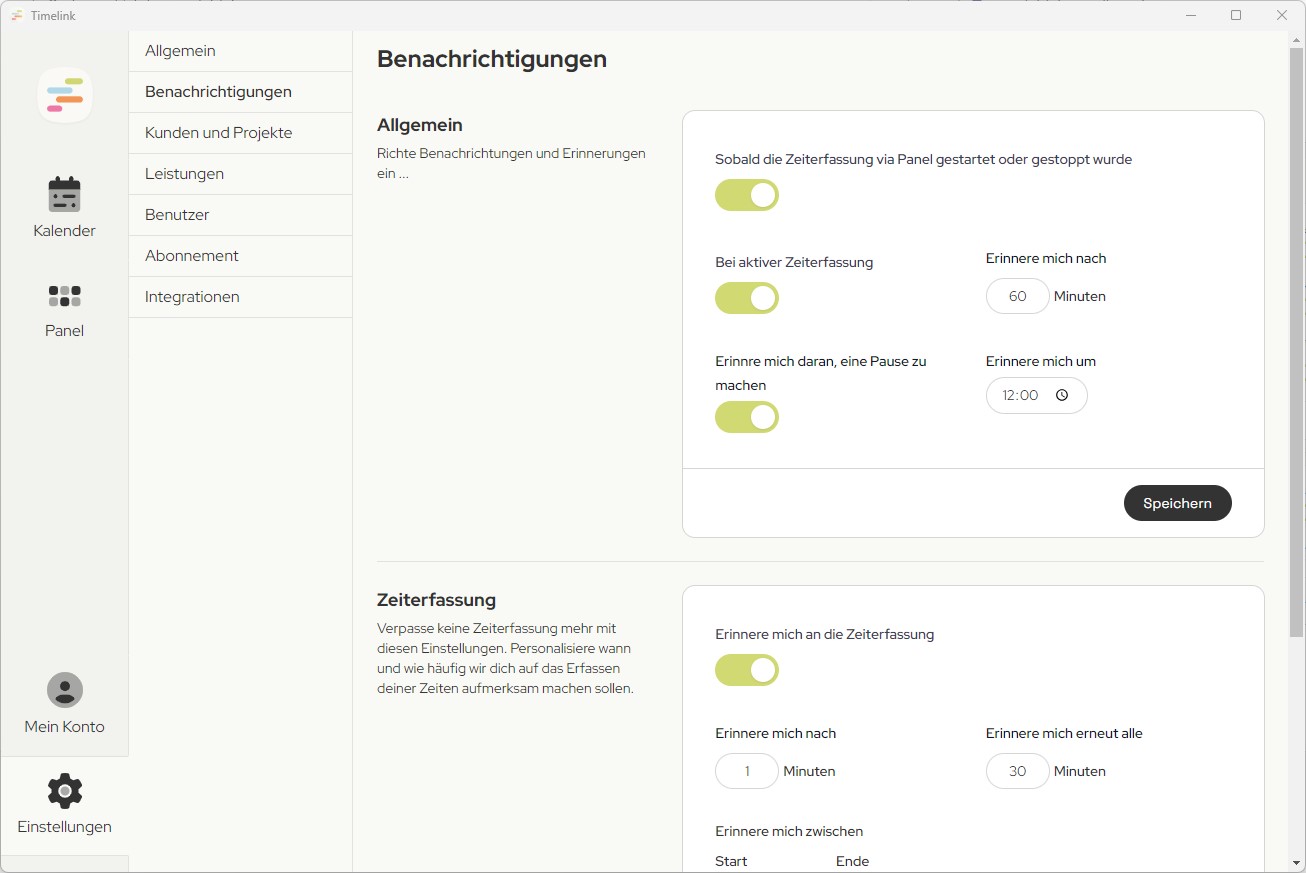The width and height of the screenshot is (1306, 873).
Task: Maximize the Timelink window
Action: coord(1236,15)
